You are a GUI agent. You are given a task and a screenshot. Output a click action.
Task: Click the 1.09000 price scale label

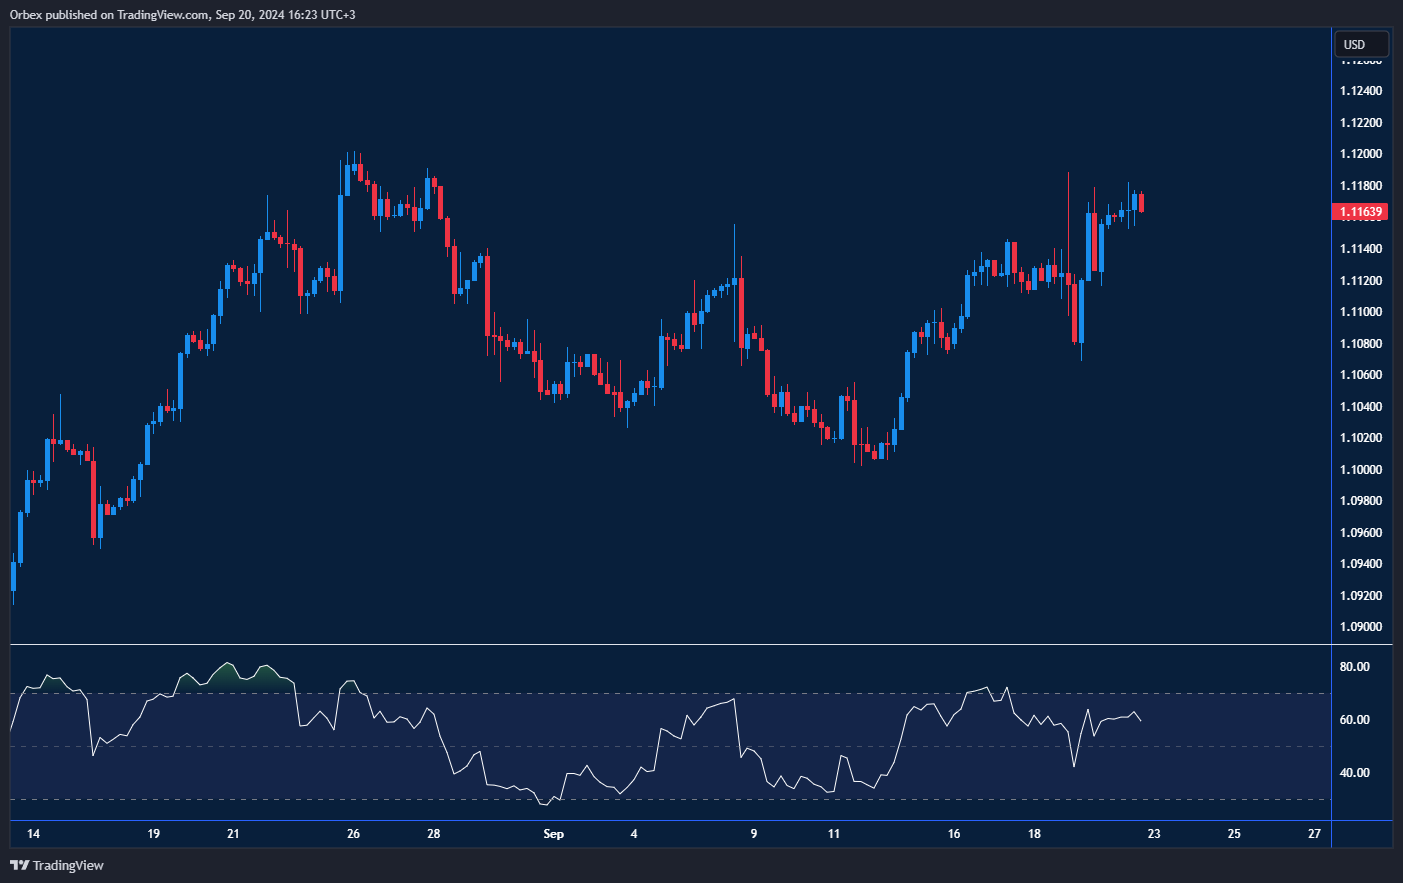pos(1360,627)
